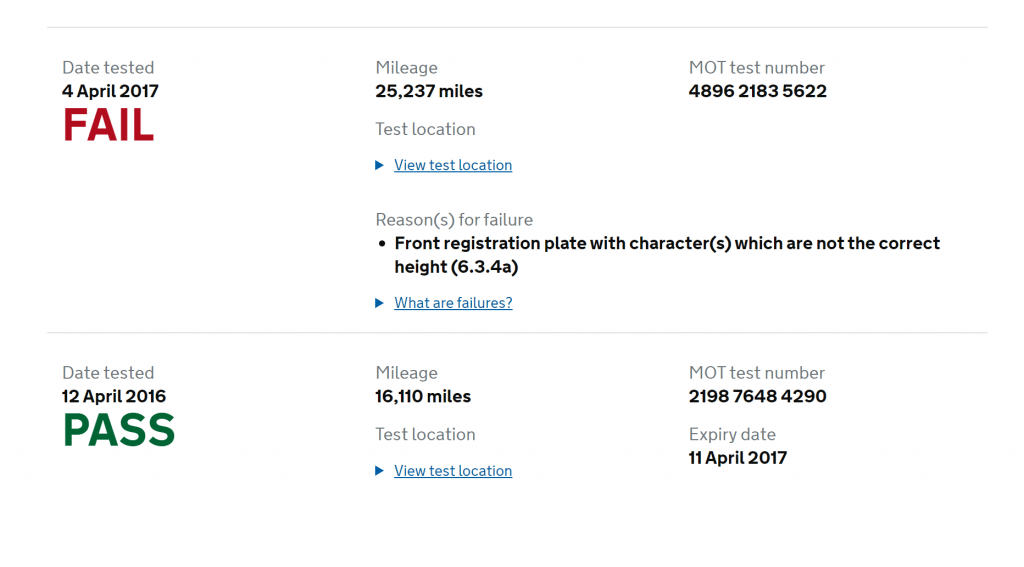Viewport: 1024px width, 567px height.
Task: Click the red FAIL result text
Action: coord(108,126)
